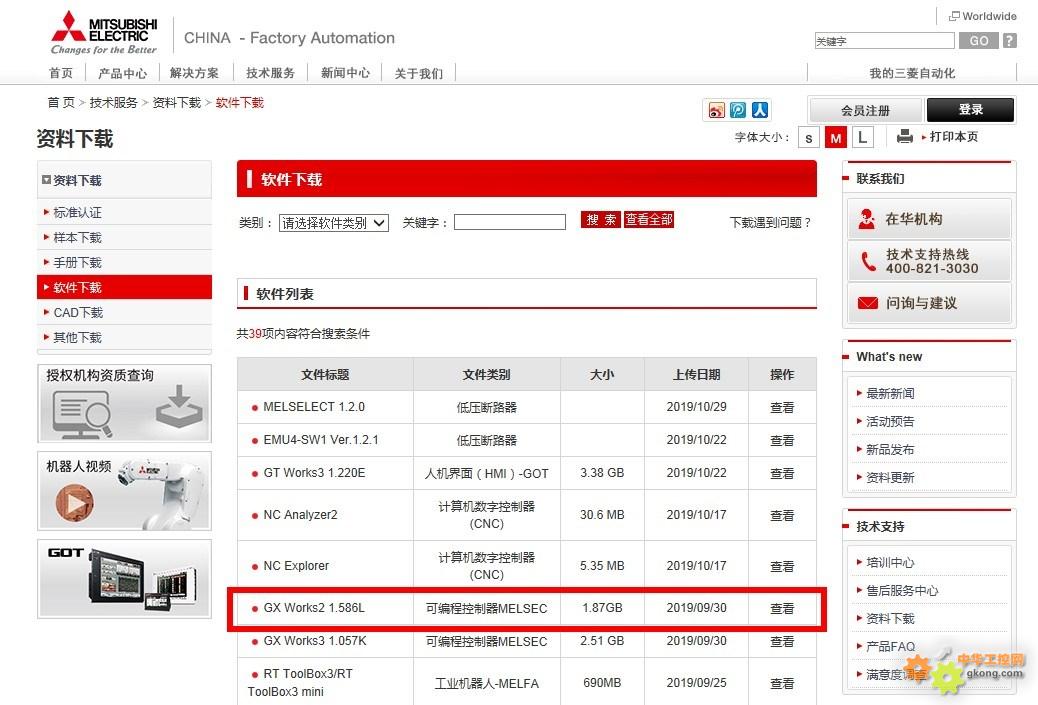
Task: Go to 首页 in the top navigation
Action: 61,73
